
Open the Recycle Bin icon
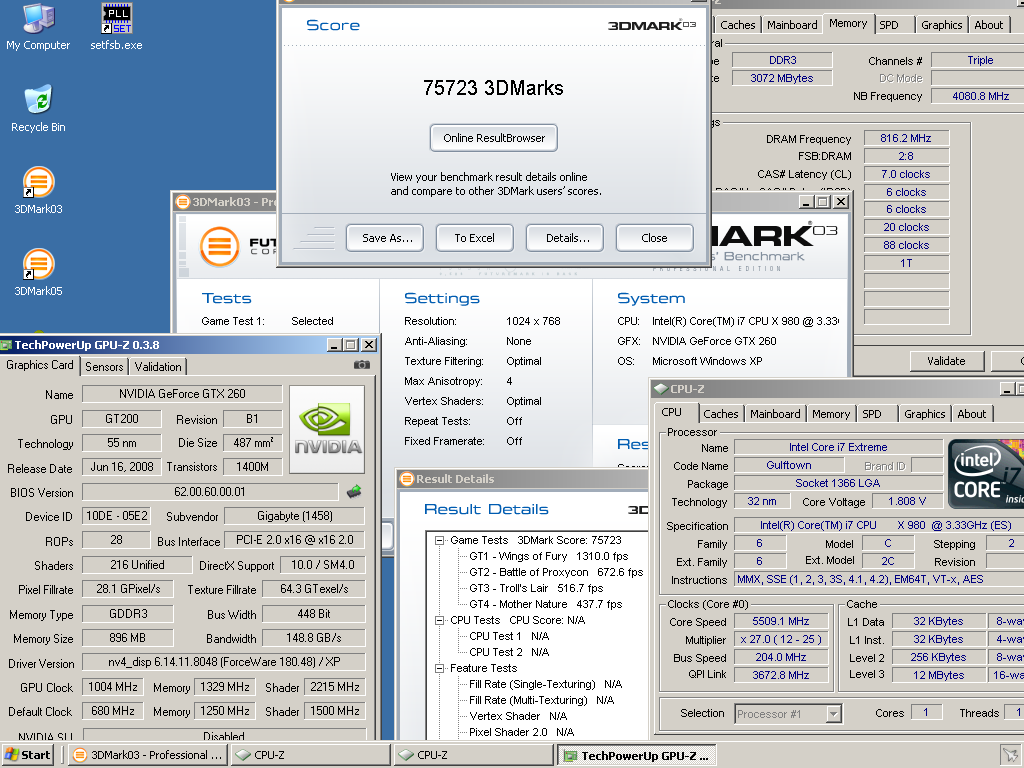(x=38, y=109)
